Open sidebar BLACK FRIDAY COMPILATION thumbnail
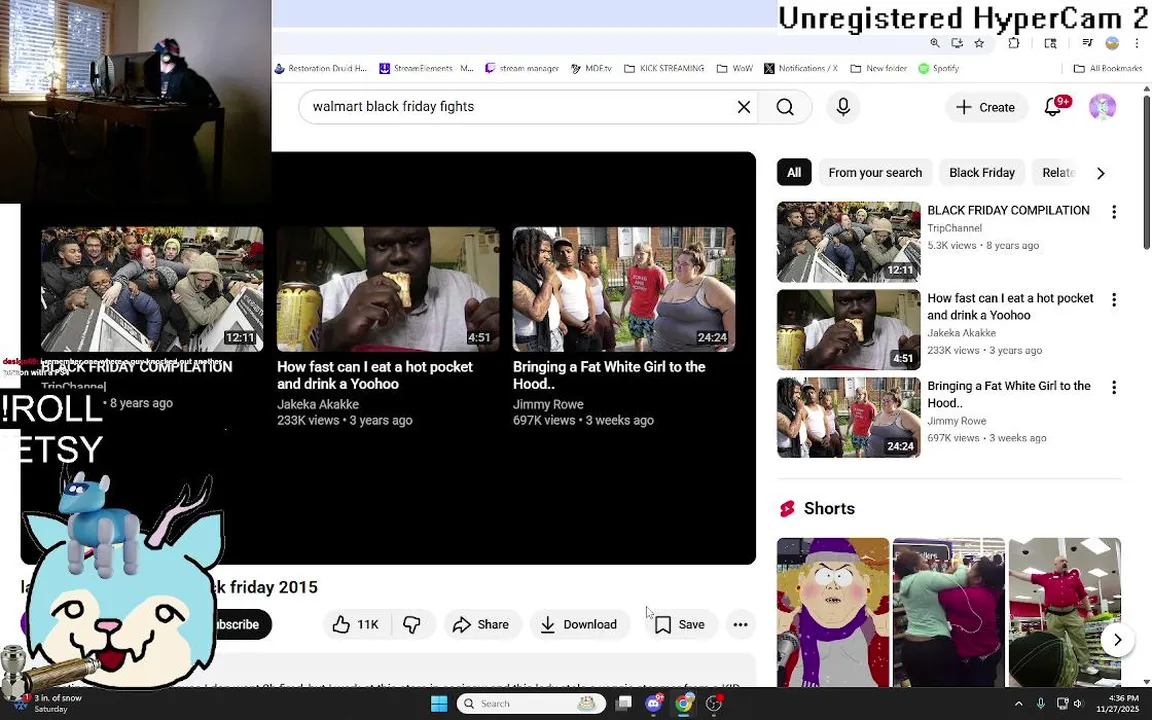Screen dimensions: 1152x720 point(849,242)
